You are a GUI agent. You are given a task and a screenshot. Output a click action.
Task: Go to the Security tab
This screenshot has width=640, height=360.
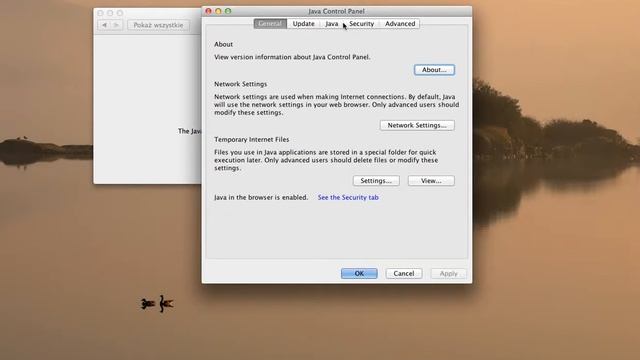(x=361, y=24)
